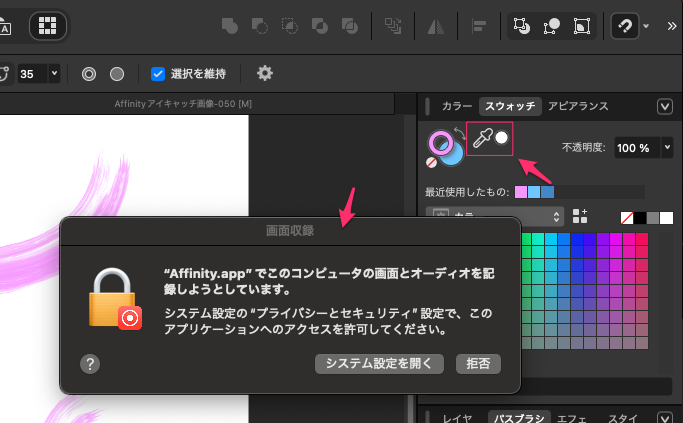Image resolution: width=683 pixels, height=423 pixels.
Task: Click the help question mark button
Action: pyautogui.click(x=90, y=364)
